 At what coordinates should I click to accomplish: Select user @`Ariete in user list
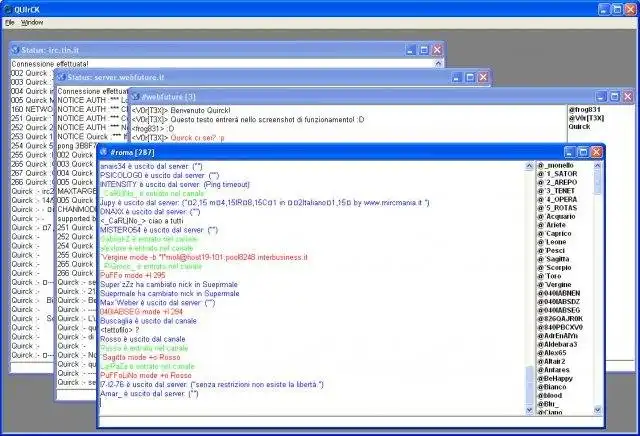(x=551, y=225)
